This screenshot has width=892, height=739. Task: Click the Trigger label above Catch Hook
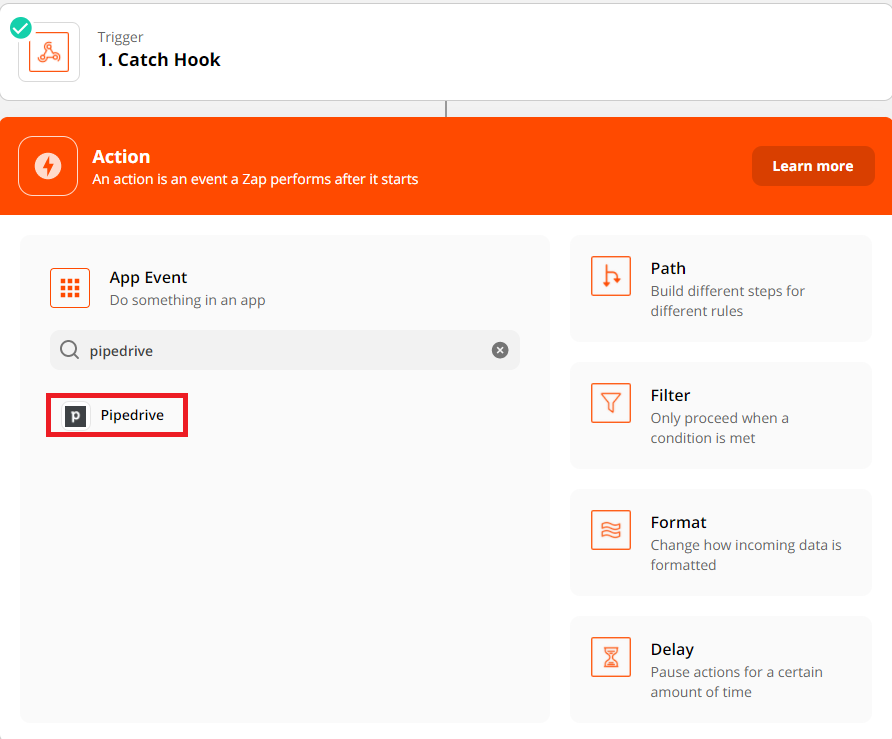120,37
